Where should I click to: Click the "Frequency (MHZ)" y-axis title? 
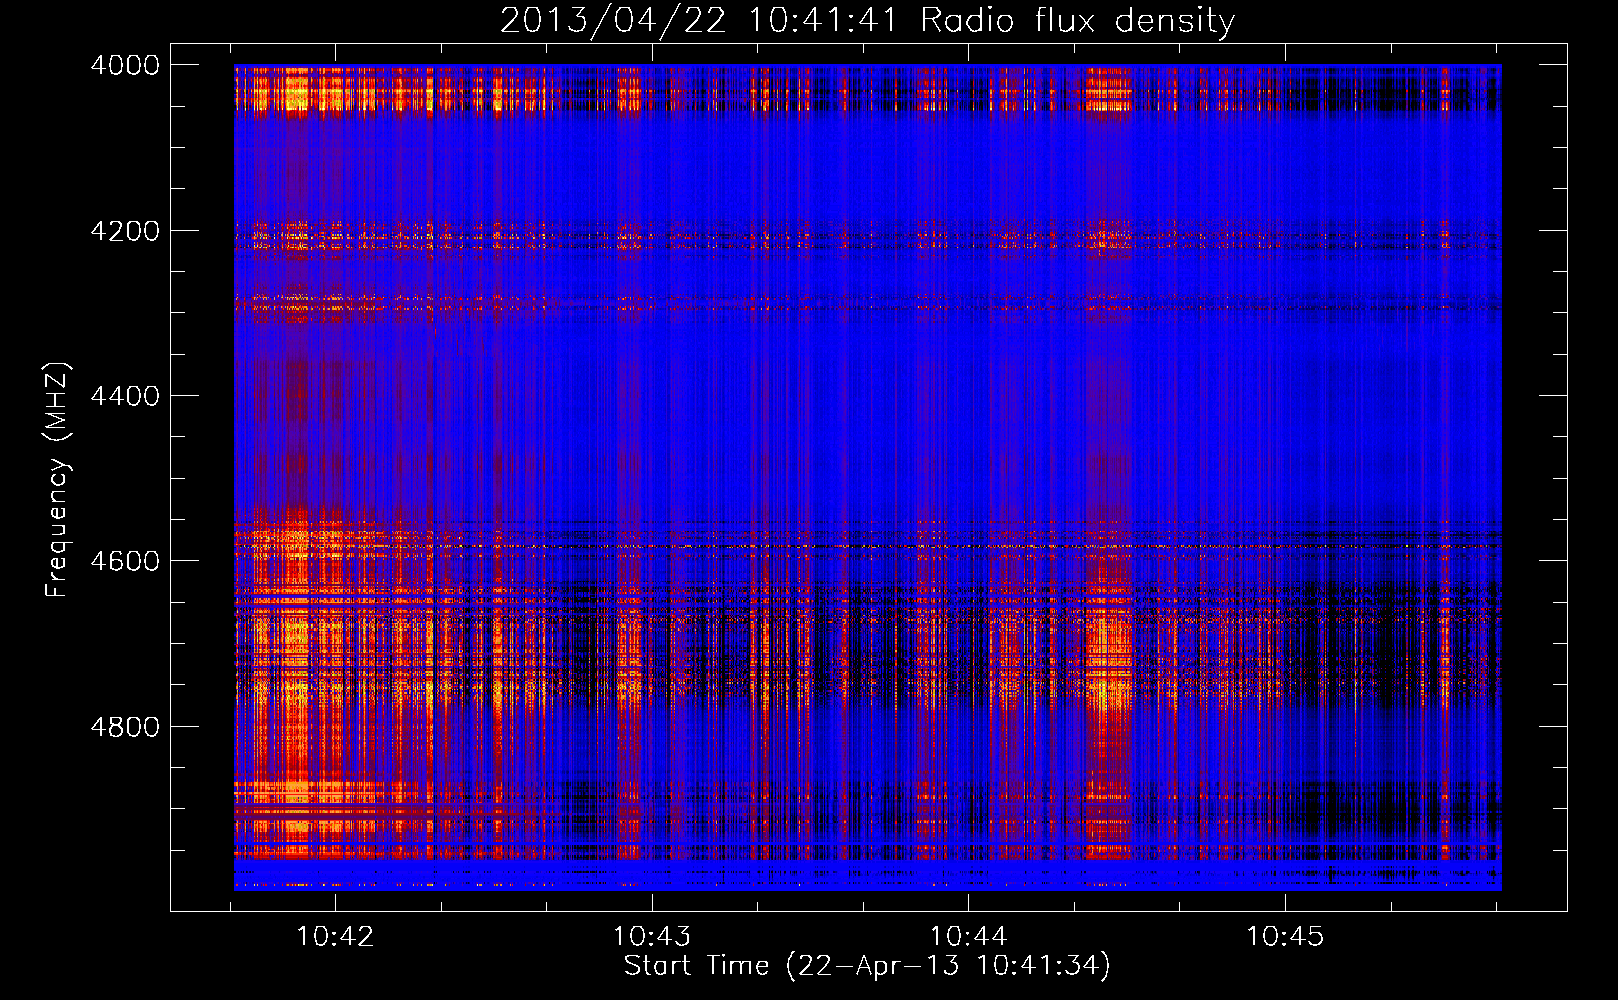[58, 480]
